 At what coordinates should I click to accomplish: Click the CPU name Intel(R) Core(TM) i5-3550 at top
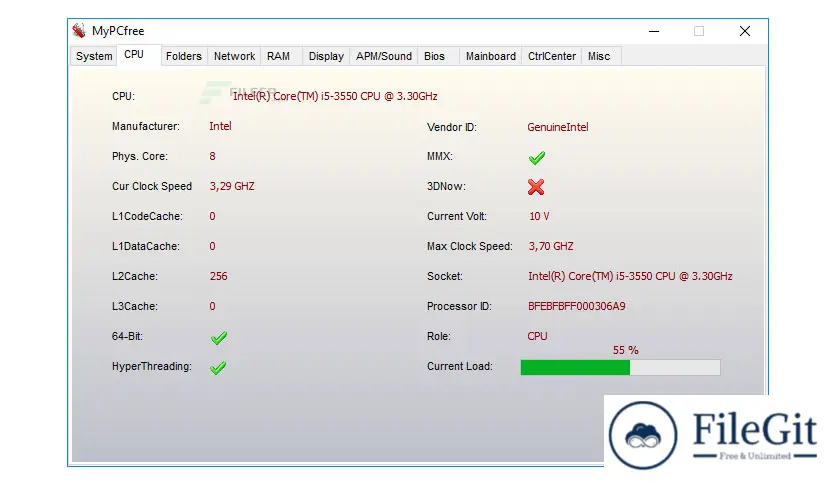pyautogui.click(x=335, y=96)
